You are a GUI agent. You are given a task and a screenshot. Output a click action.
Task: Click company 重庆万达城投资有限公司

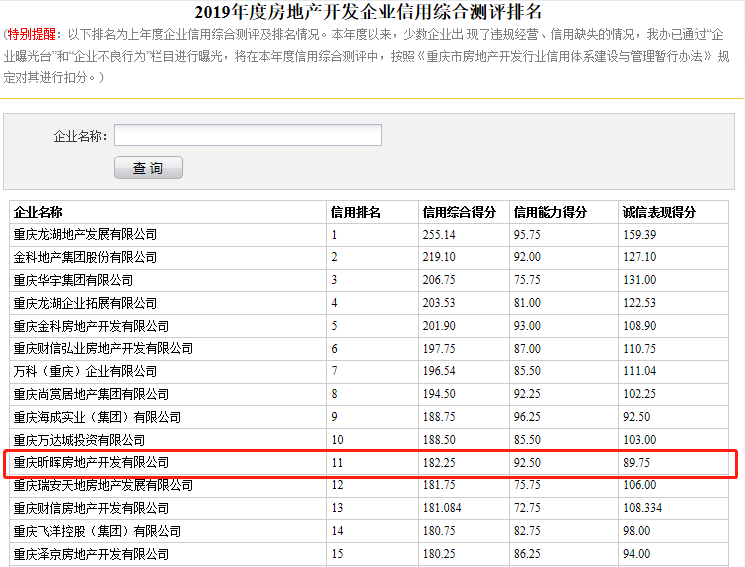point(79,440)
